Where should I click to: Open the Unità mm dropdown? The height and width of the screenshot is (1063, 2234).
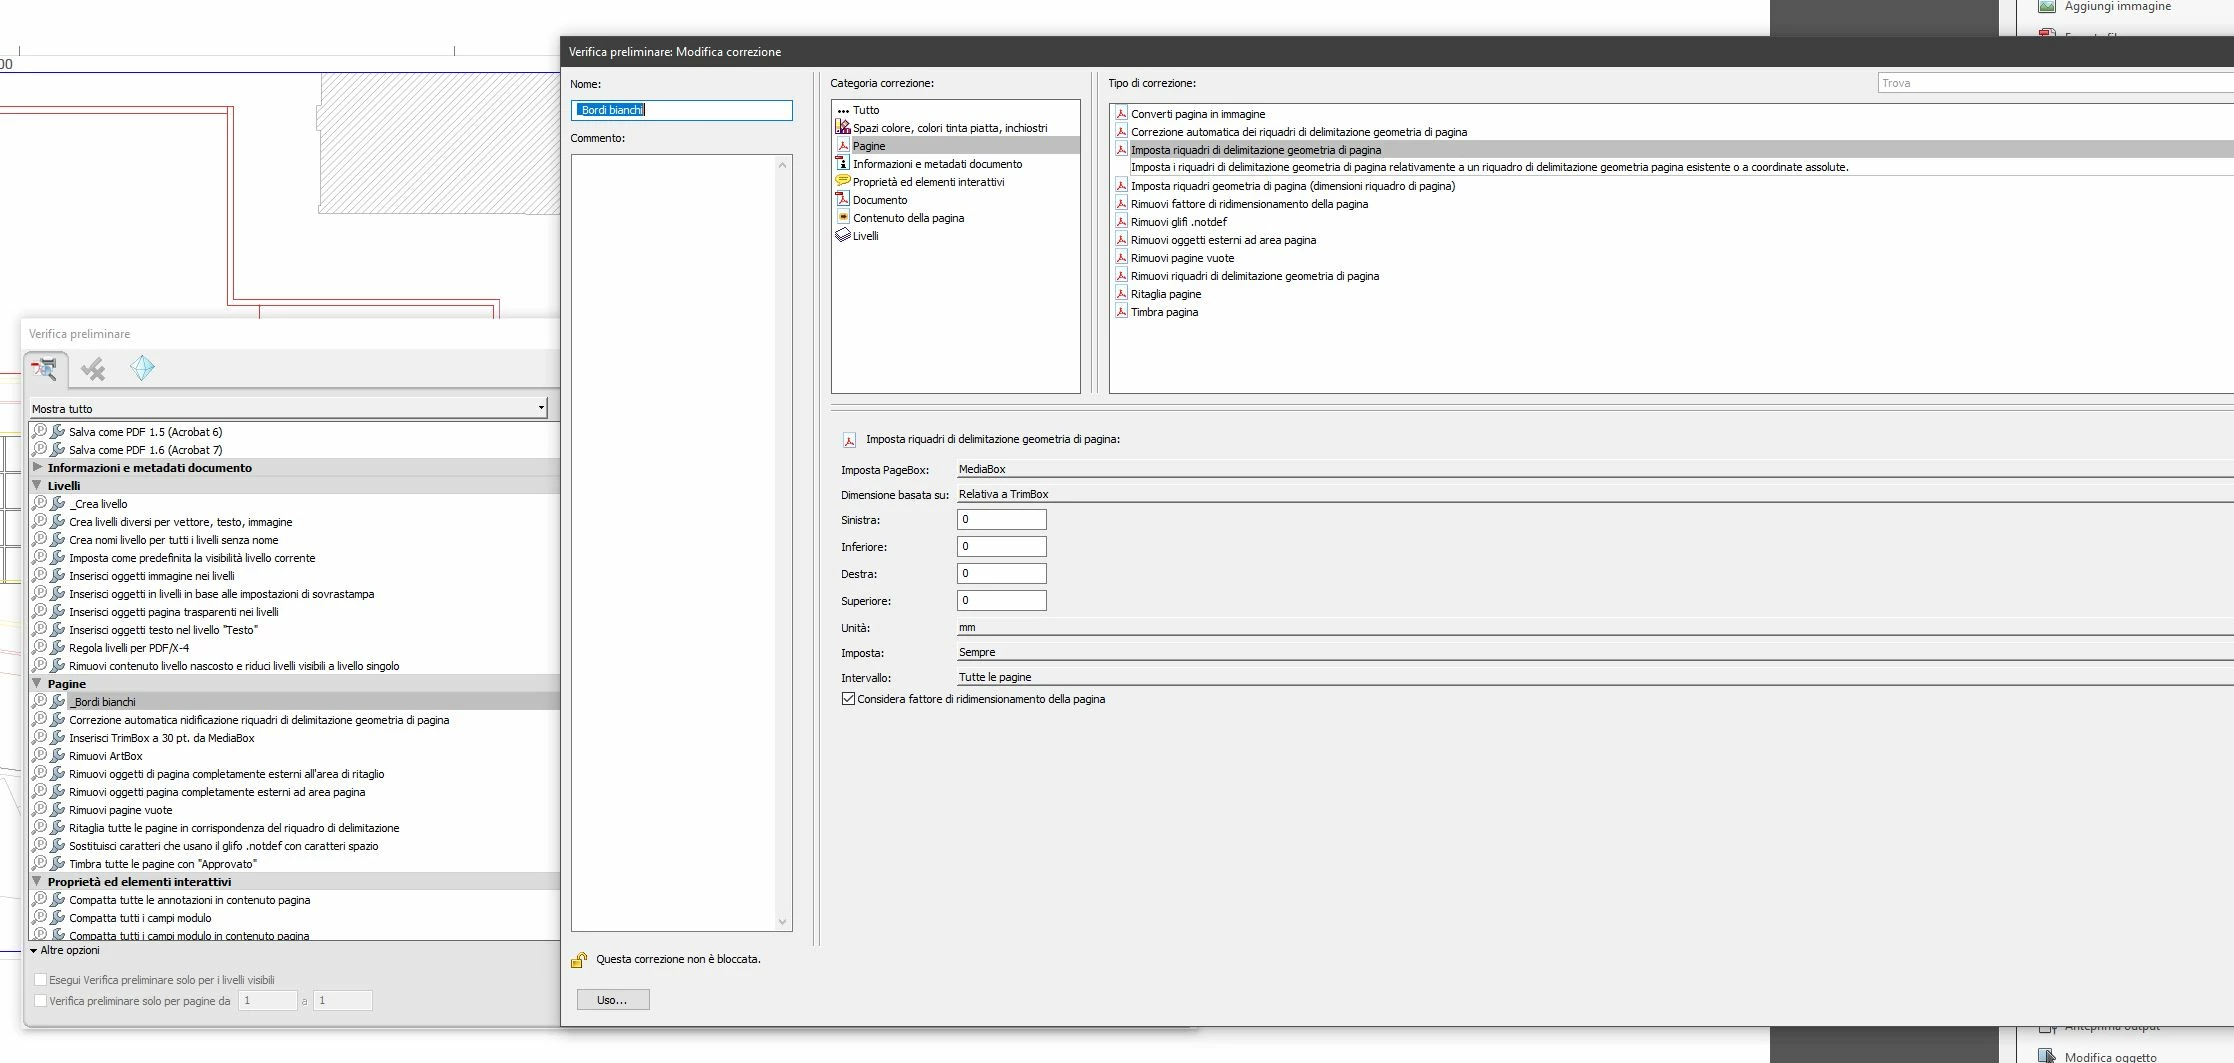click(x=1595, y=627)
